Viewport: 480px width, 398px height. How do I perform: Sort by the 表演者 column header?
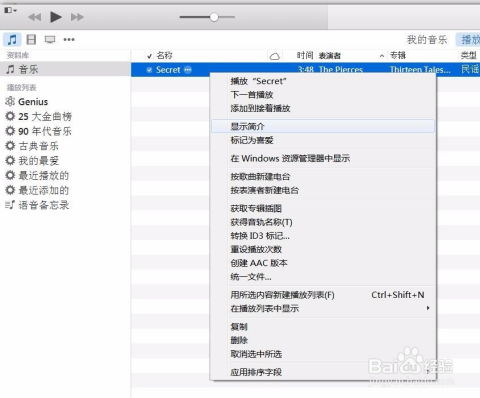click(330, 56)
